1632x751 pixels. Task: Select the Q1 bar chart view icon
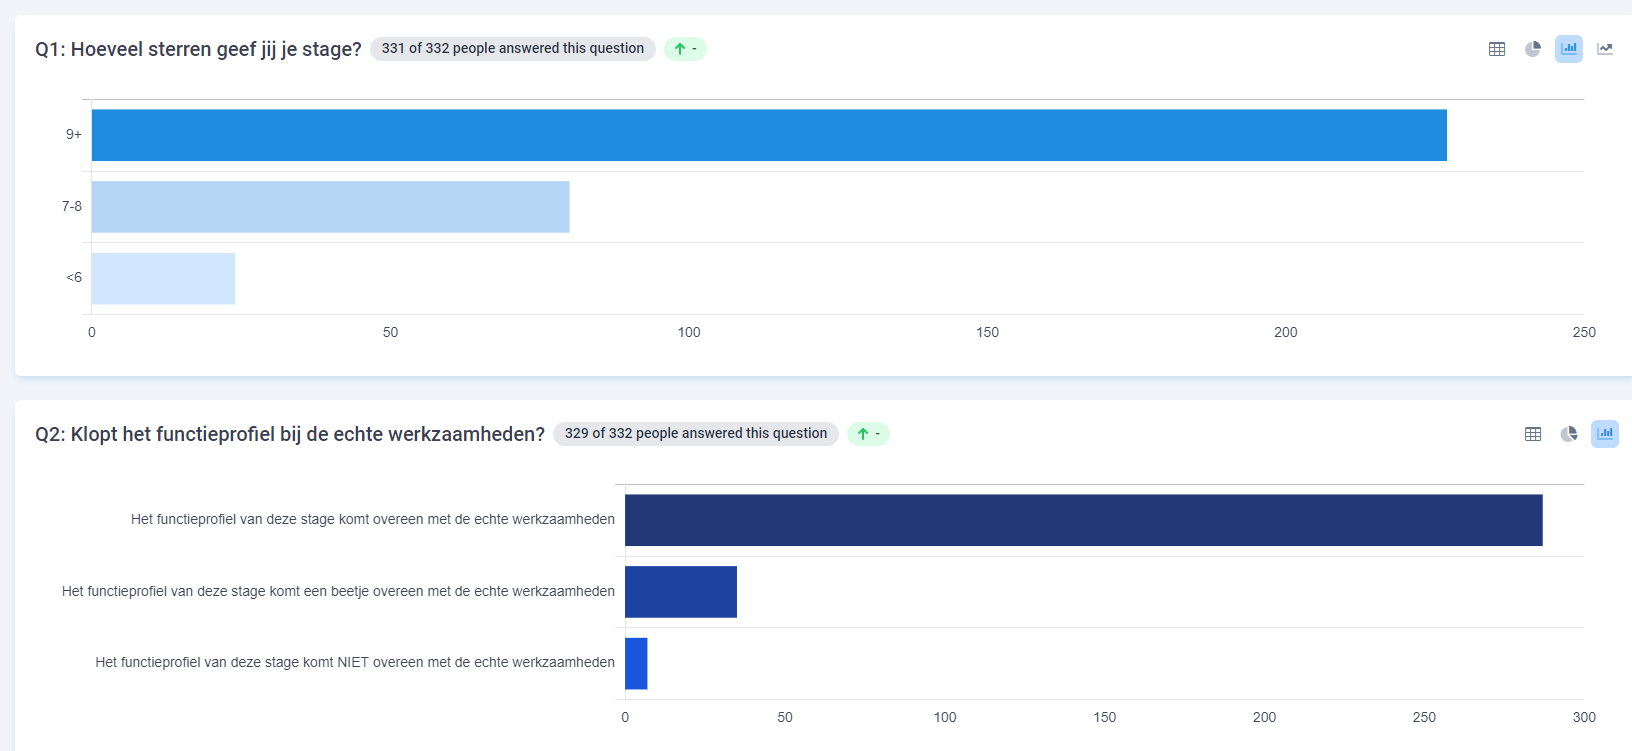click(1569, 49)
